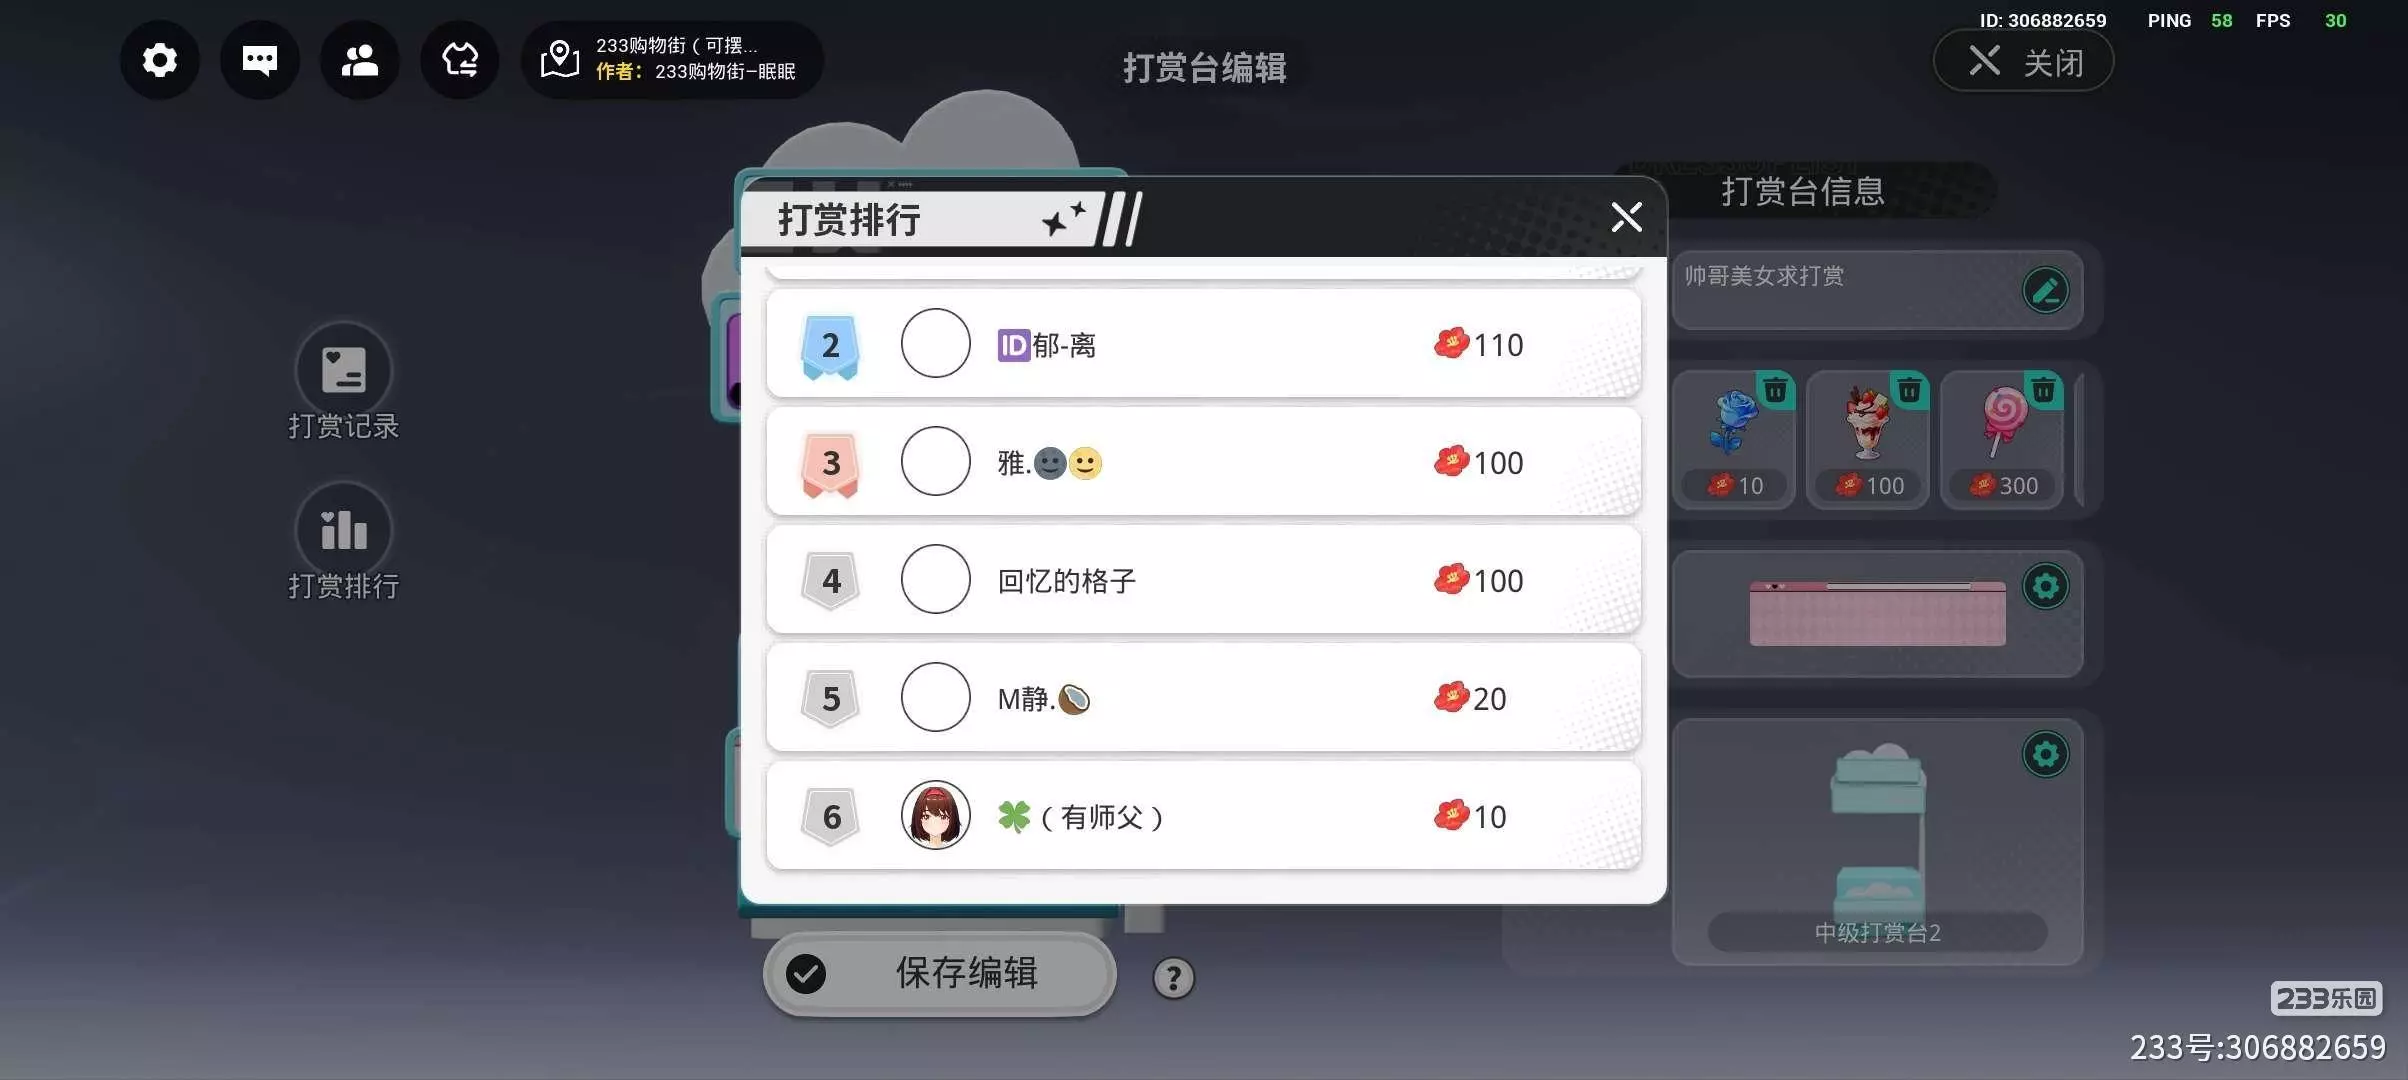Open the friends list icon

click(360, 60)
